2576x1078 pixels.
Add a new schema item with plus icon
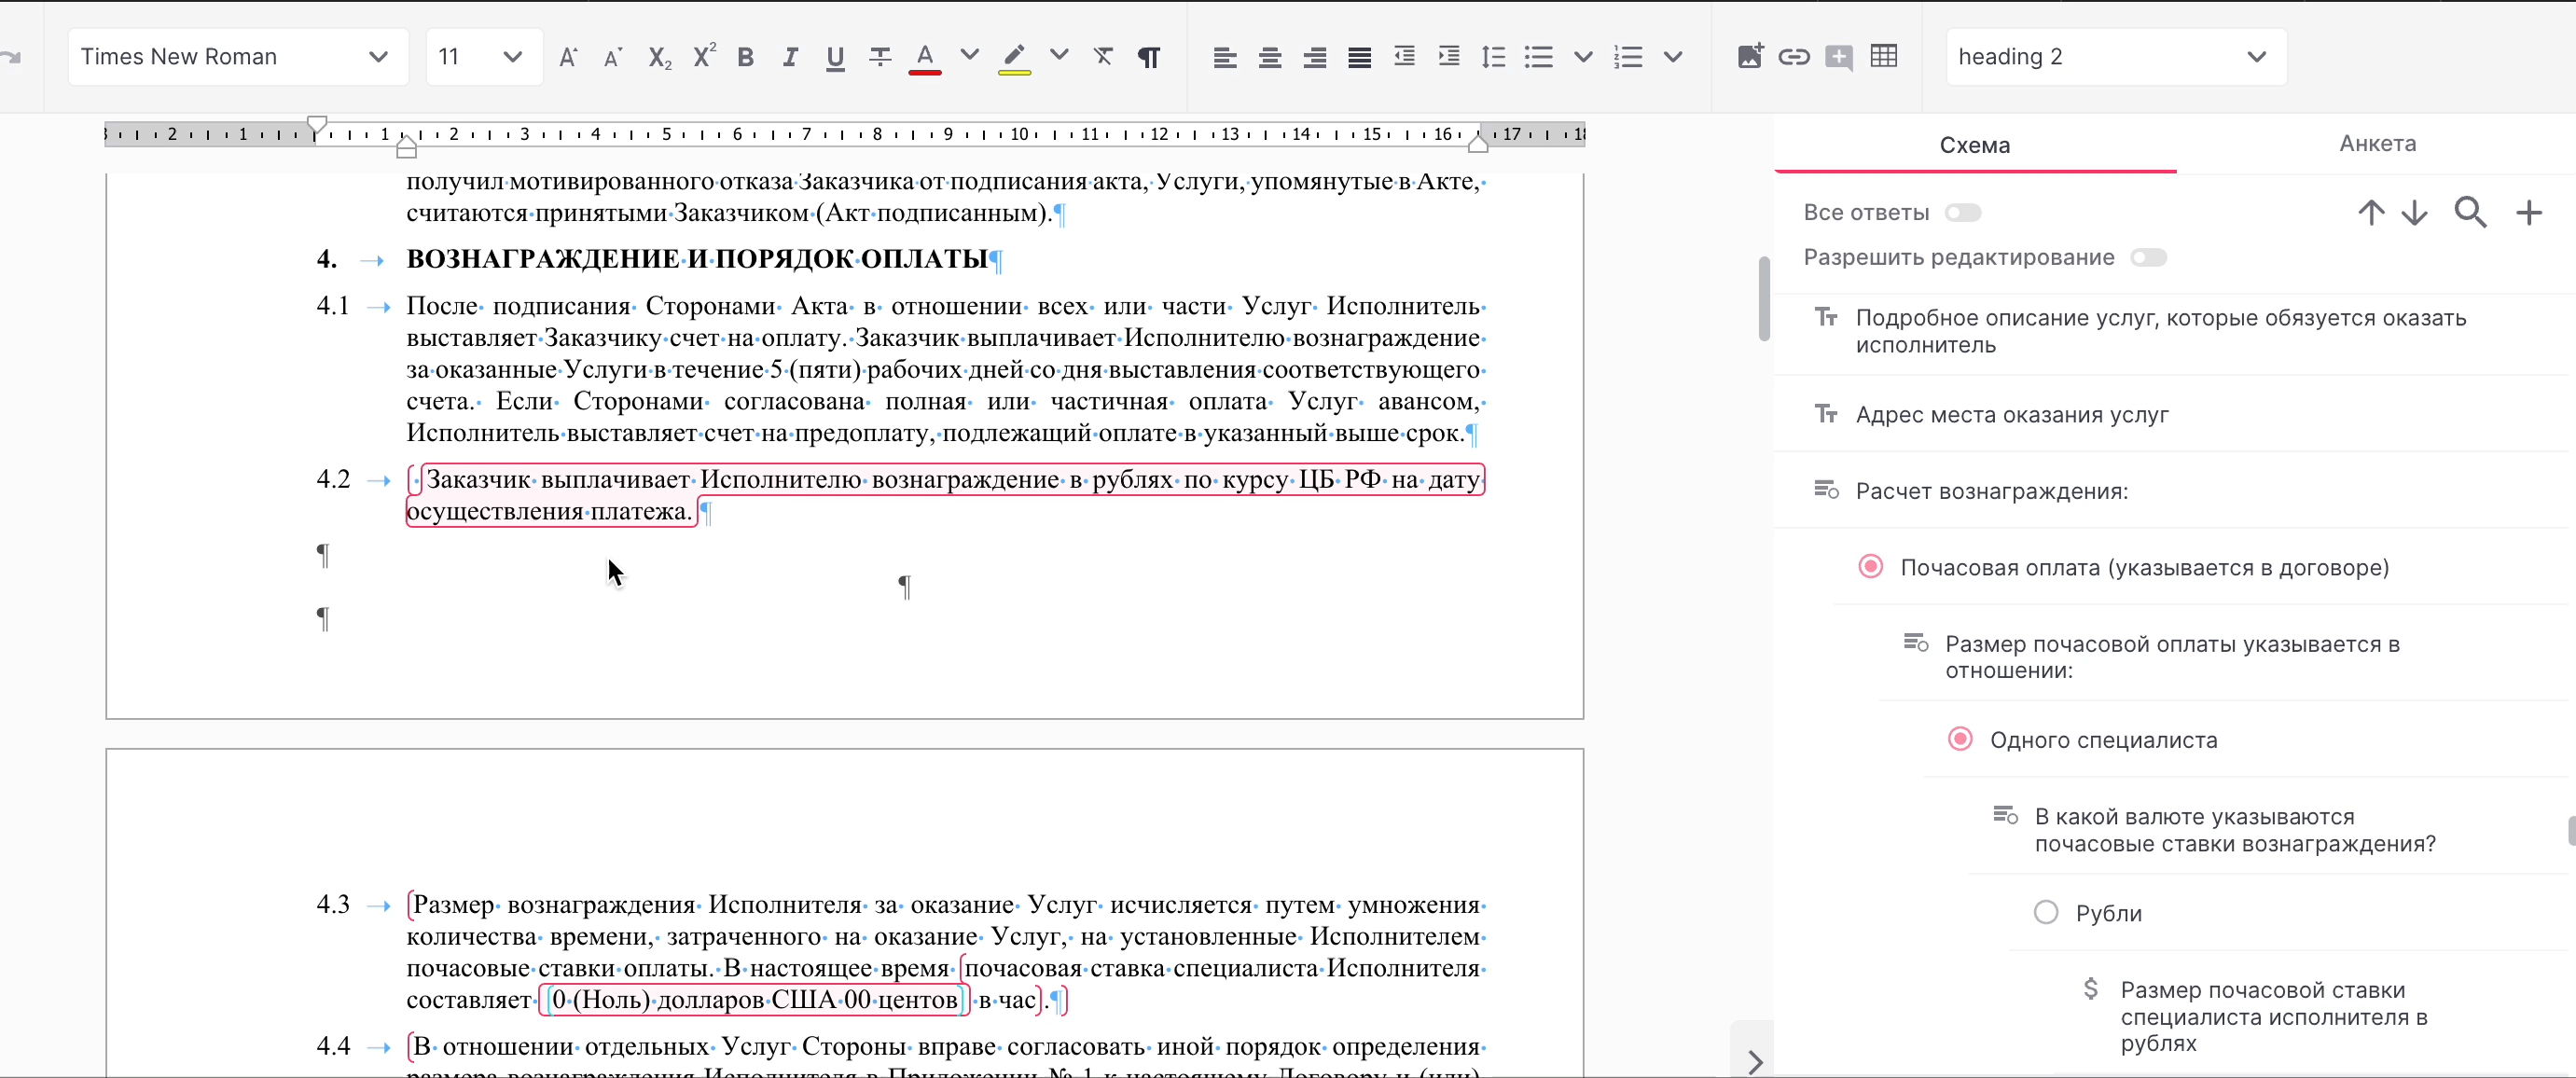pos(2529,212)
